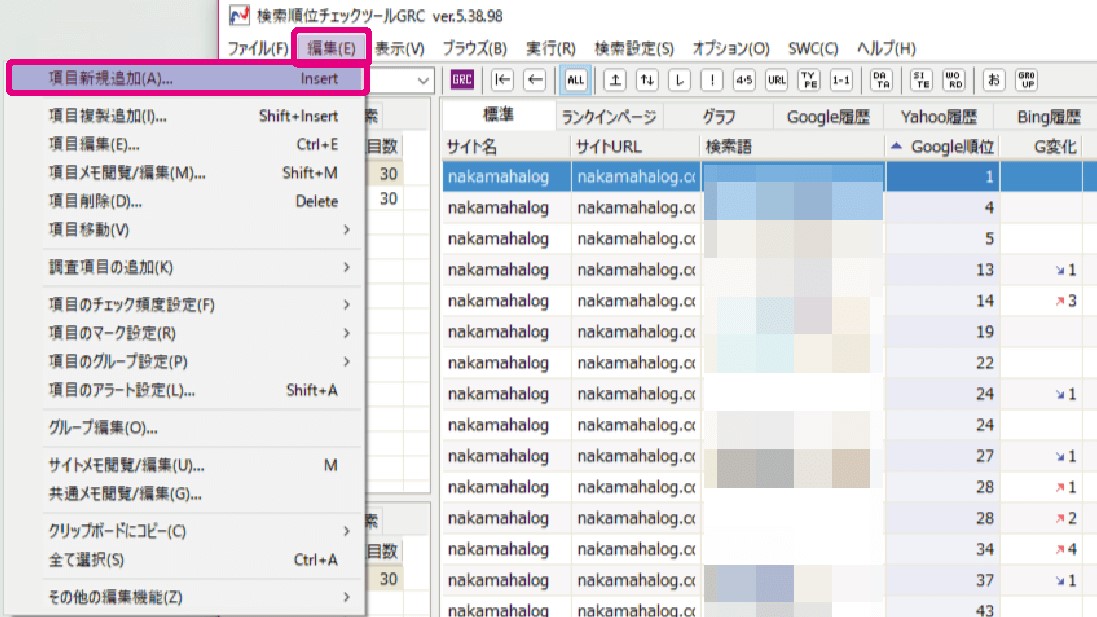The image size is (1097, 617).
Task: Click the upload-style up arrow toolbar icon
Action: point(614,80)
